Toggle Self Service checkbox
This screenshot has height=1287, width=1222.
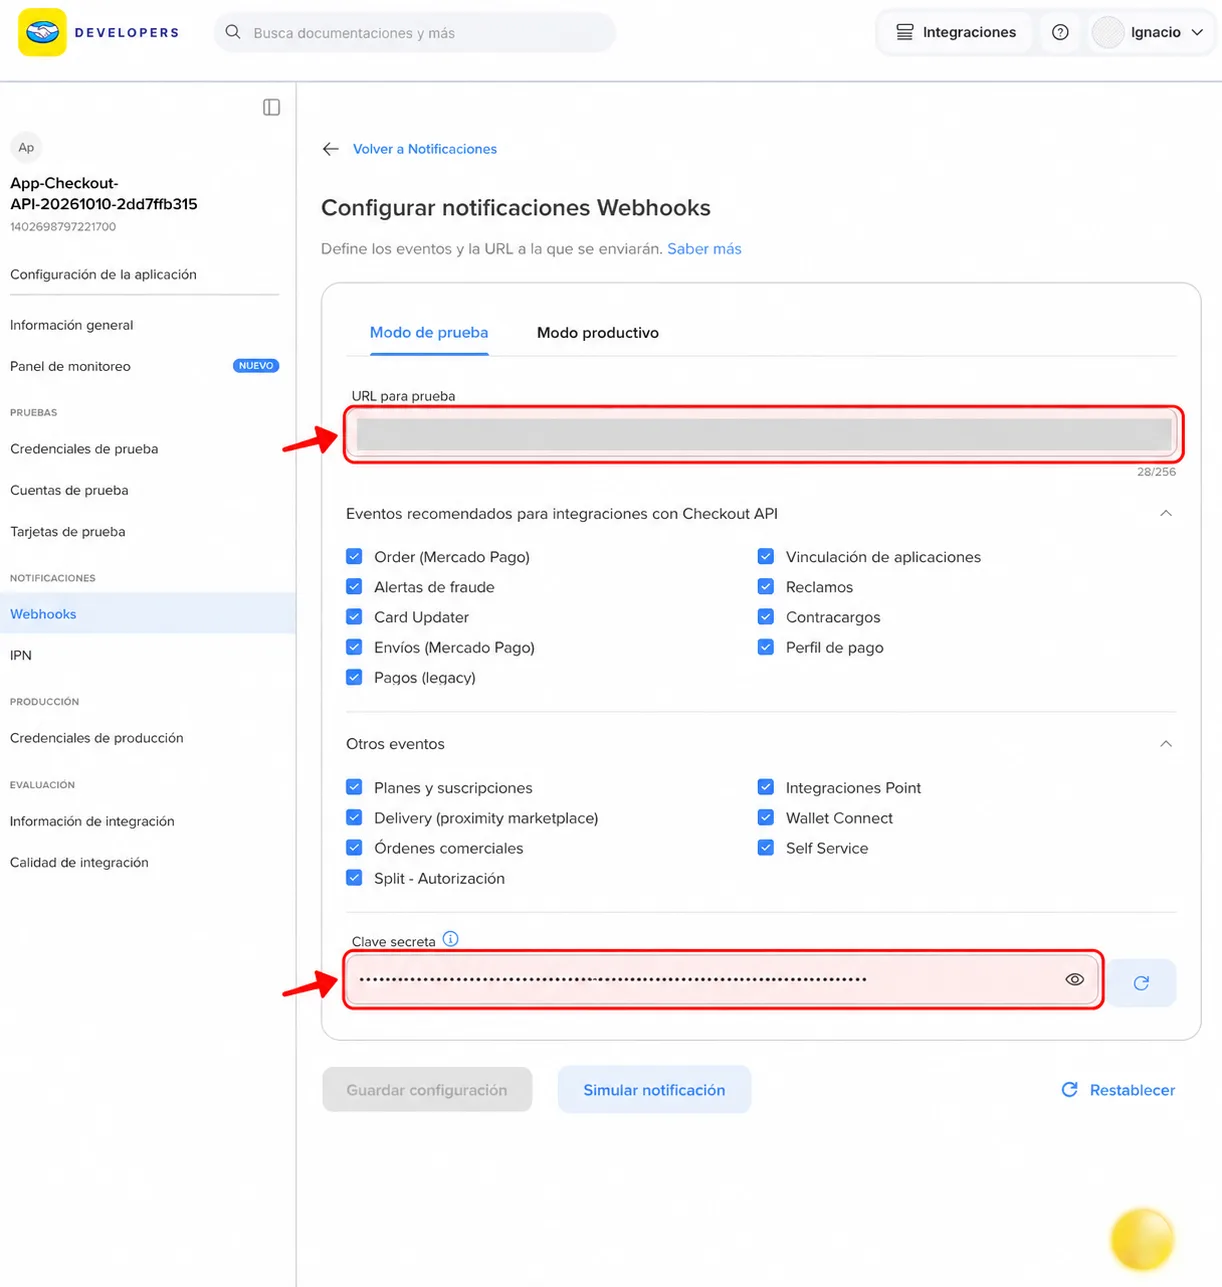pyautogui.click(x=766, y=847)
